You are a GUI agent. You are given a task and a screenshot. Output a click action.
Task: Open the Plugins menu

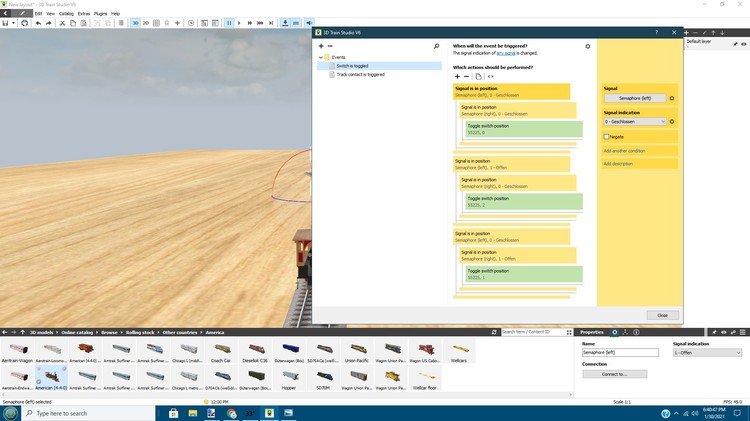(x=100, y=13)
